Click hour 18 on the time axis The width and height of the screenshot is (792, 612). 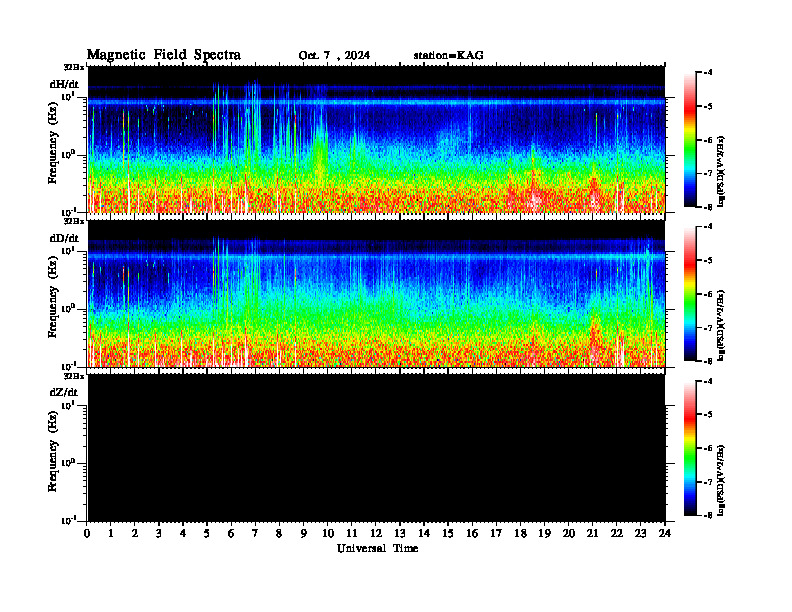[x=520, y=534]
